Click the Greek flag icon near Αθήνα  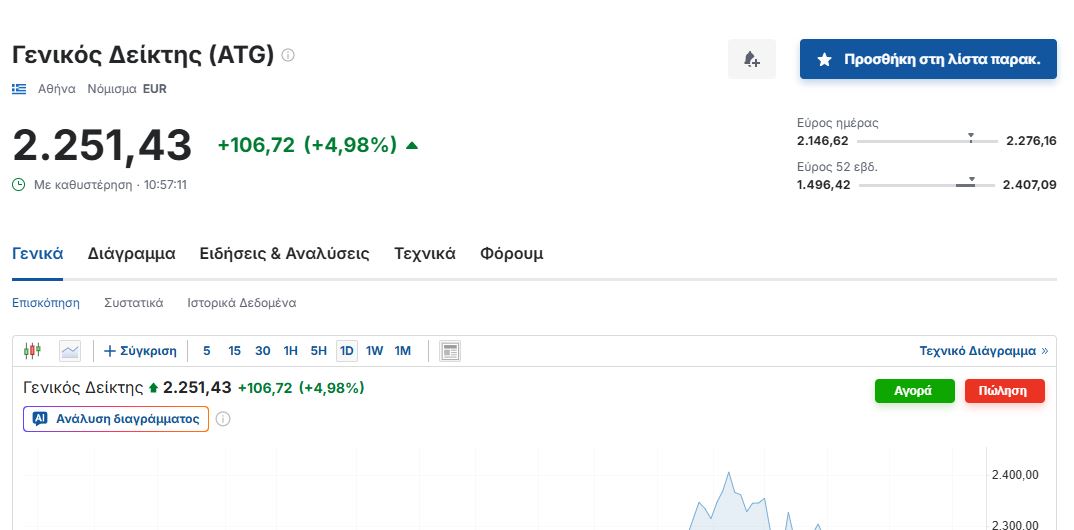click(x=19, y=89)
